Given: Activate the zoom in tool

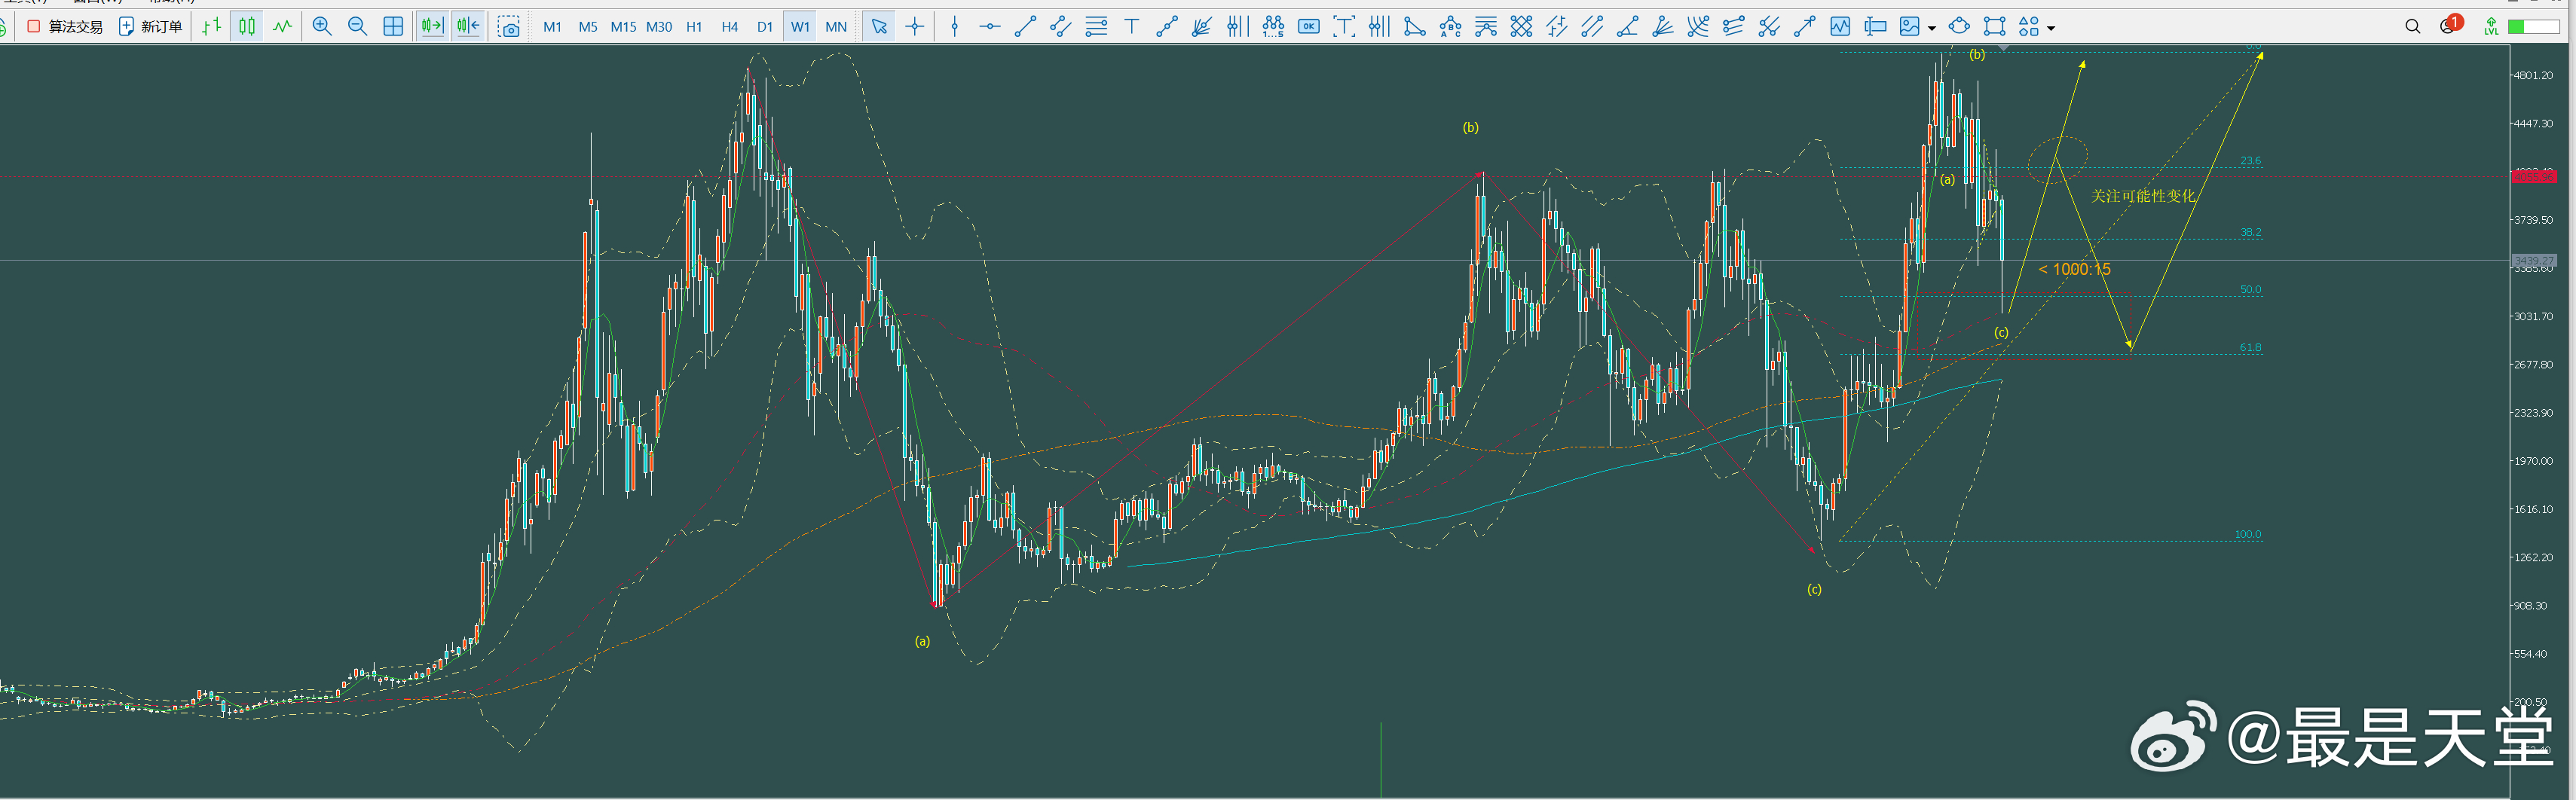Looking at the screenshot, I should [322, 26].
